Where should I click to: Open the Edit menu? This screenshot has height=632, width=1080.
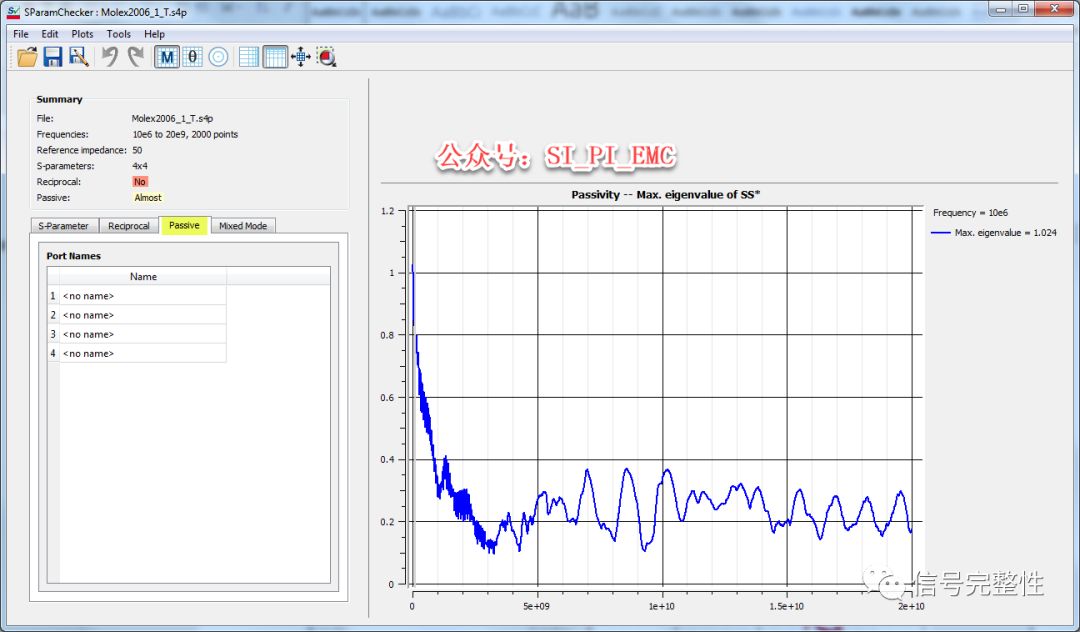(x=50, y=34)
